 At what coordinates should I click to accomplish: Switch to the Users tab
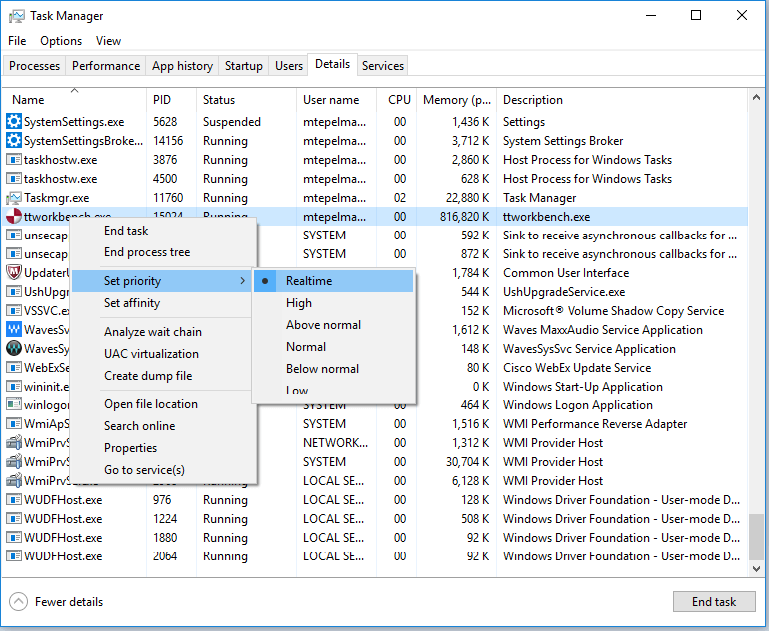tap(288, 66)
